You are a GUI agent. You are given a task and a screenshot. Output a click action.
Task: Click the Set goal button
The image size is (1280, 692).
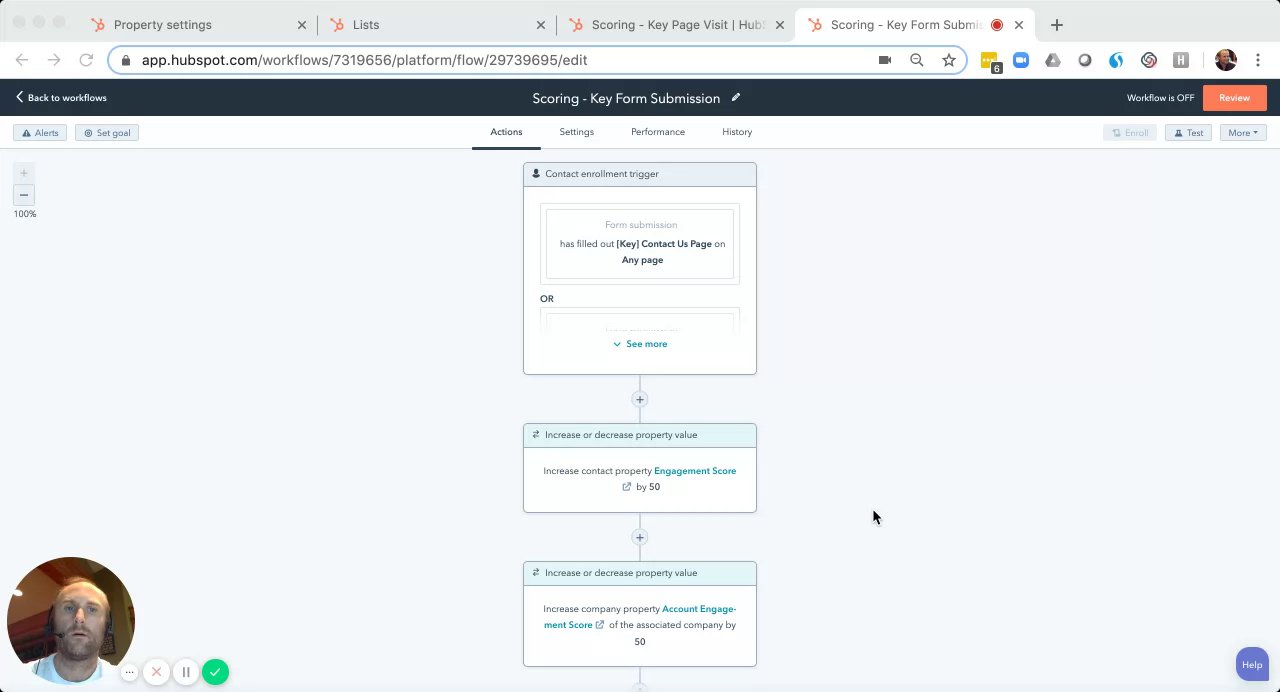click(x=107, y=133)
